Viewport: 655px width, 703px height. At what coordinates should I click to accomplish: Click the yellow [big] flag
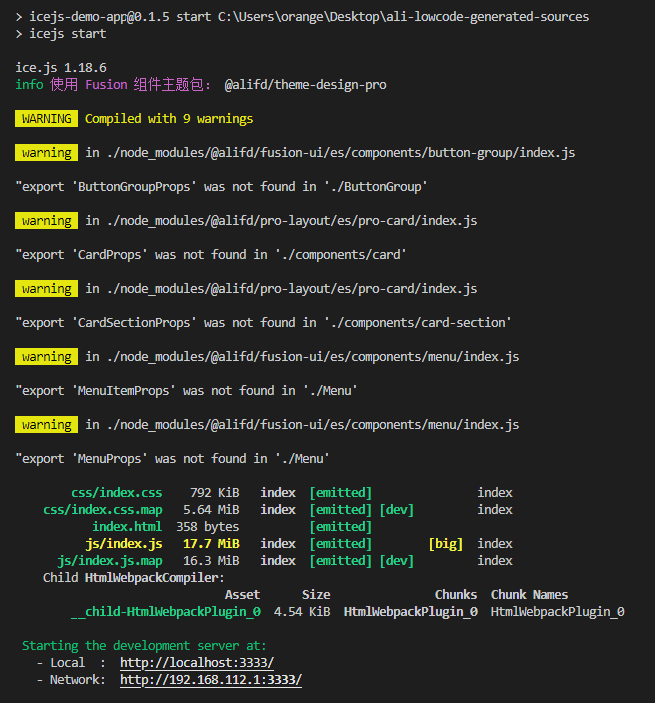point(446,544)
